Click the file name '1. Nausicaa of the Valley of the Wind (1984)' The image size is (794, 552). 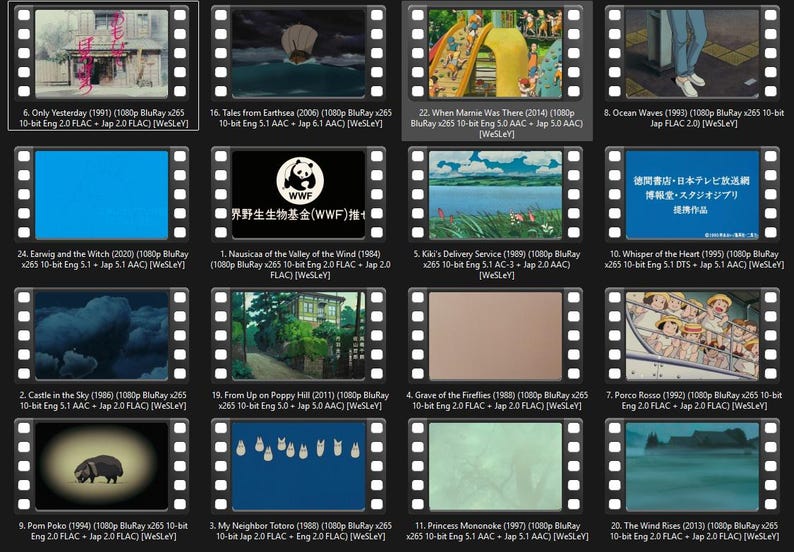tap(300, 264)
